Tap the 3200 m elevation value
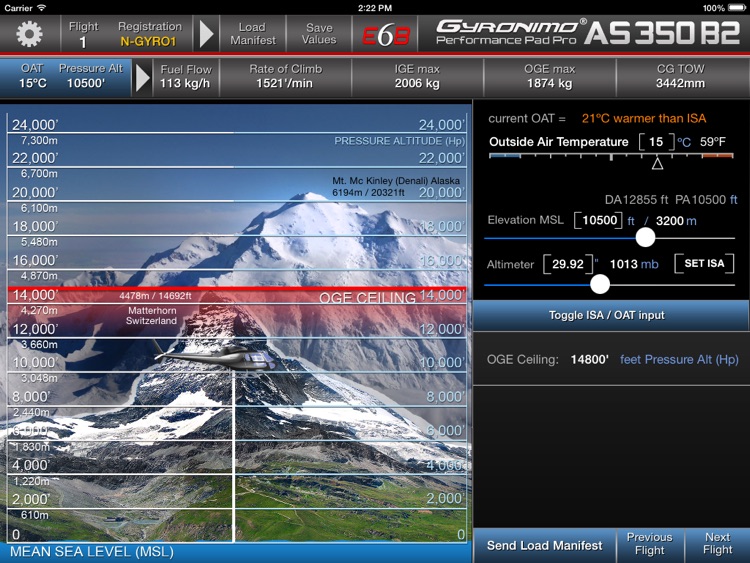 click(x=676, y=221)
